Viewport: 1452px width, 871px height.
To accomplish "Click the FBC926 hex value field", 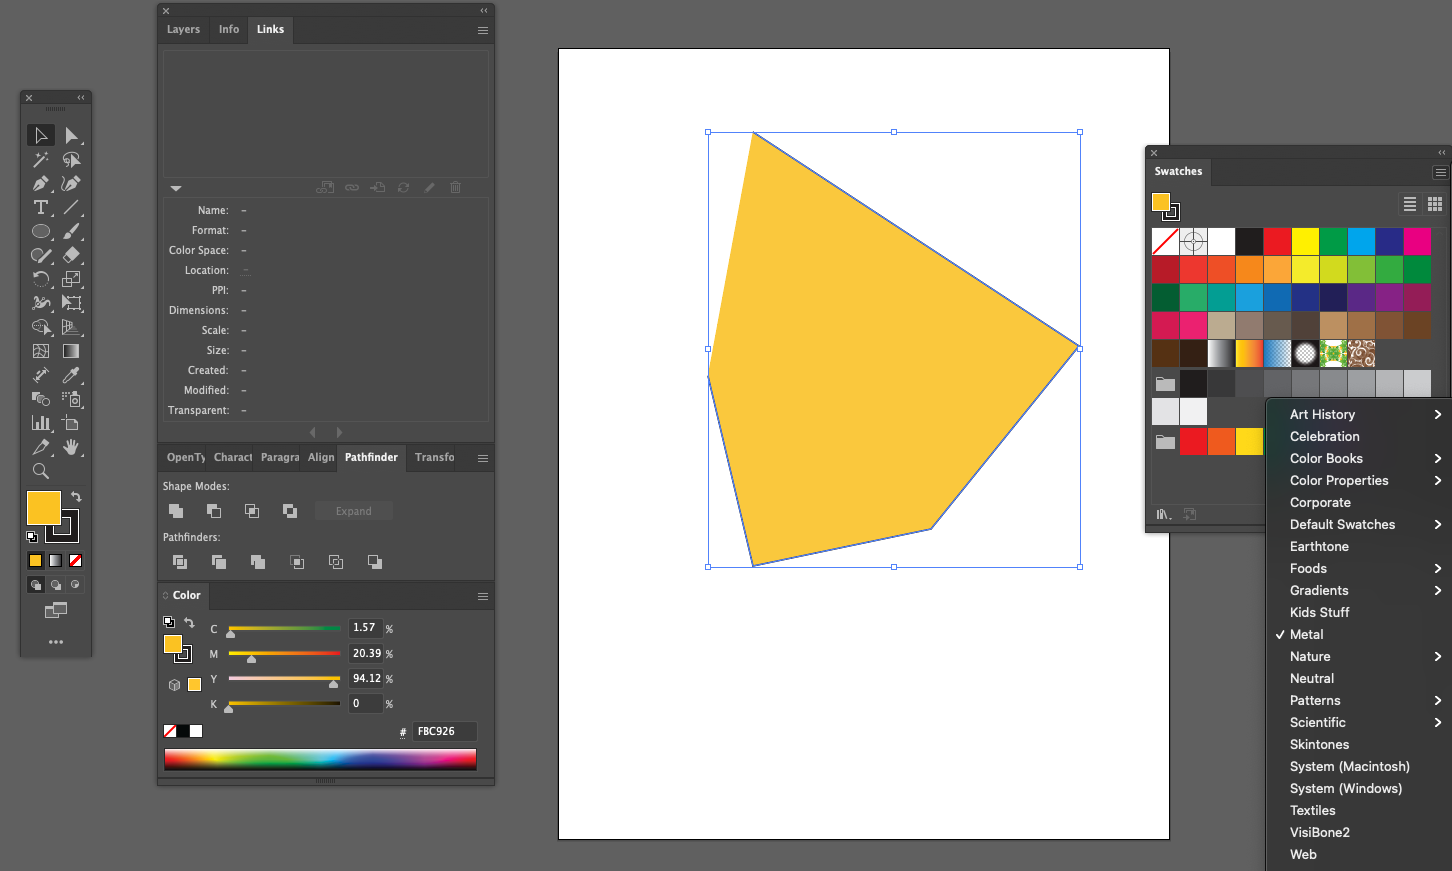I will pos(443,731).
